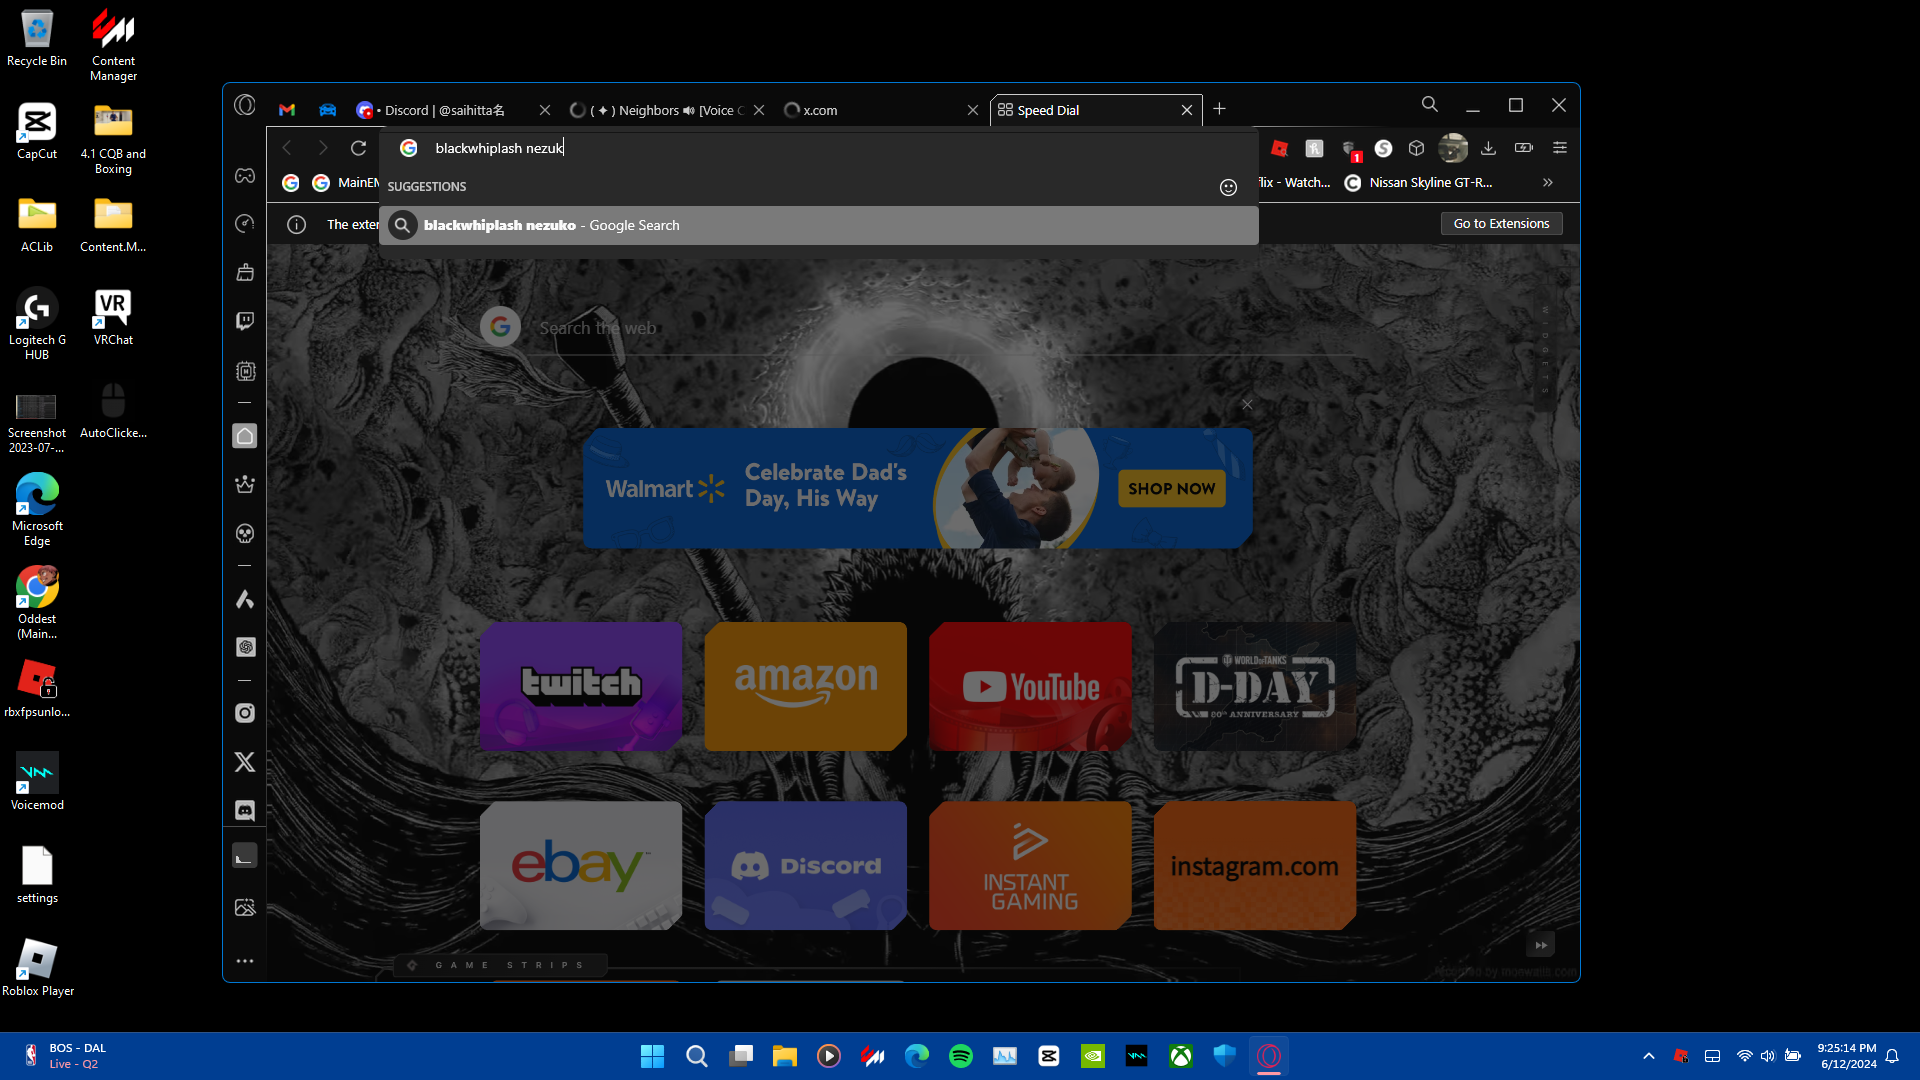
Task: Open the X sidebar messenger icon
Action: 245,762
